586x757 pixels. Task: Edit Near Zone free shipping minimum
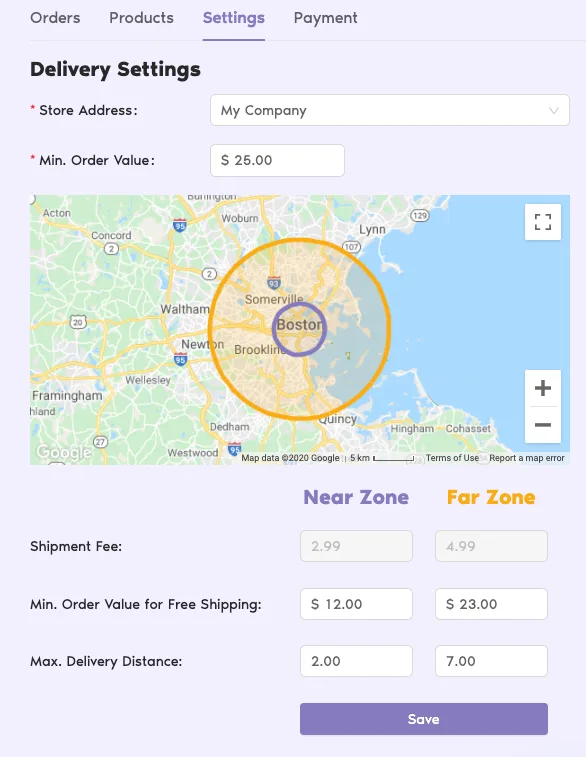point(356,604)
